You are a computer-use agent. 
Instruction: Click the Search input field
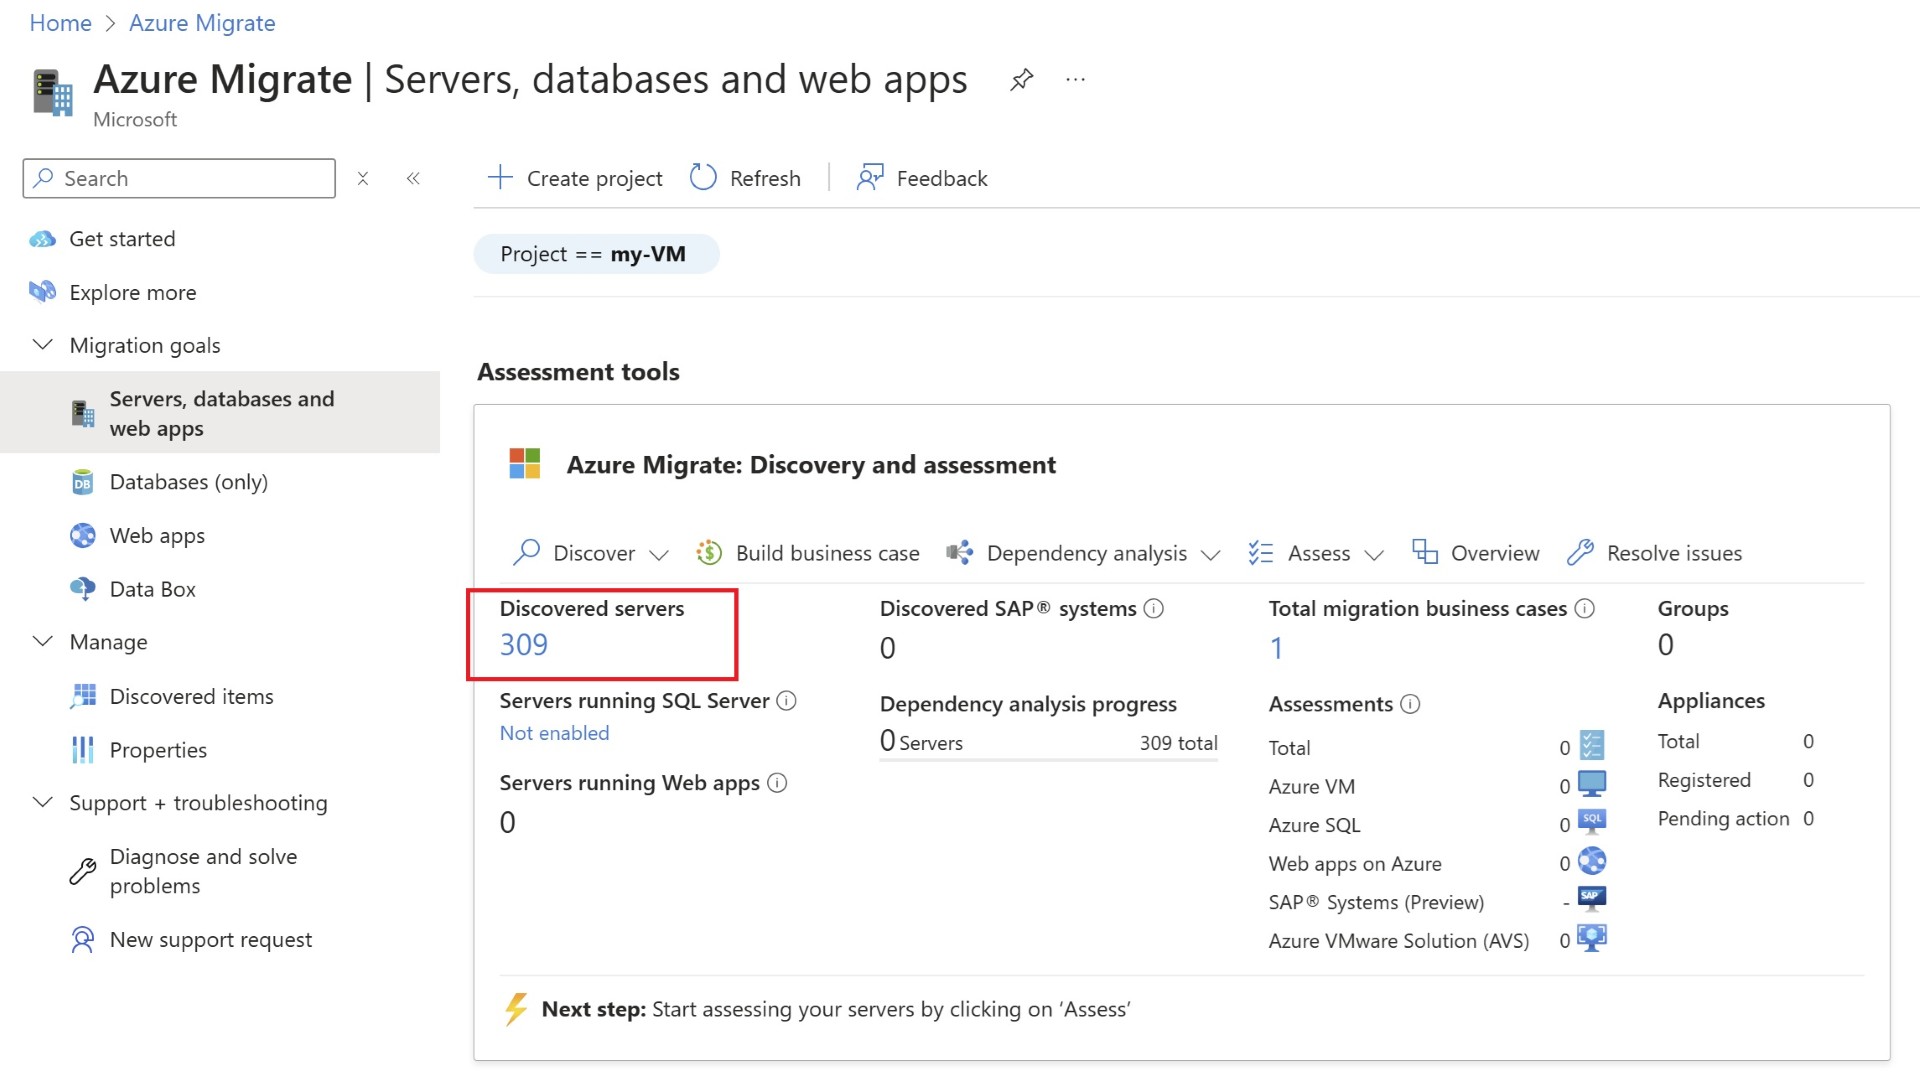click(x=179, y=178)
